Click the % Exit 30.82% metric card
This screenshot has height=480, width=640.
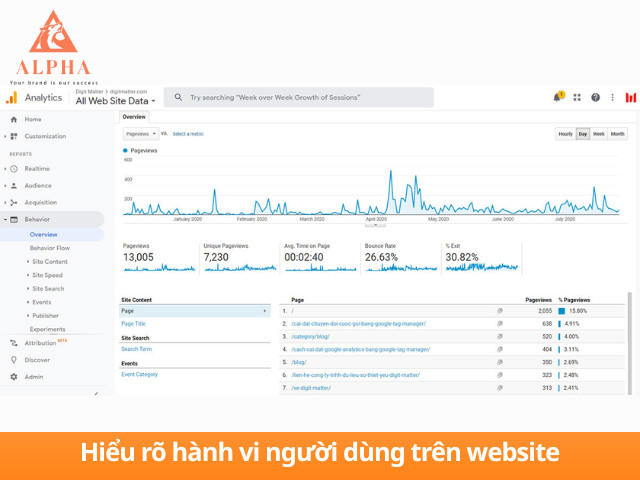[482, 258]
